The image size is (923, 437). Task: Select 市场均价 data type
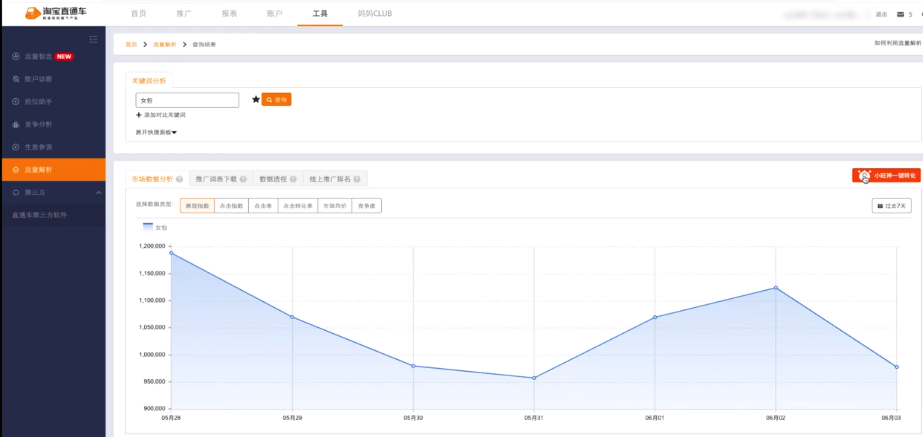334,206
